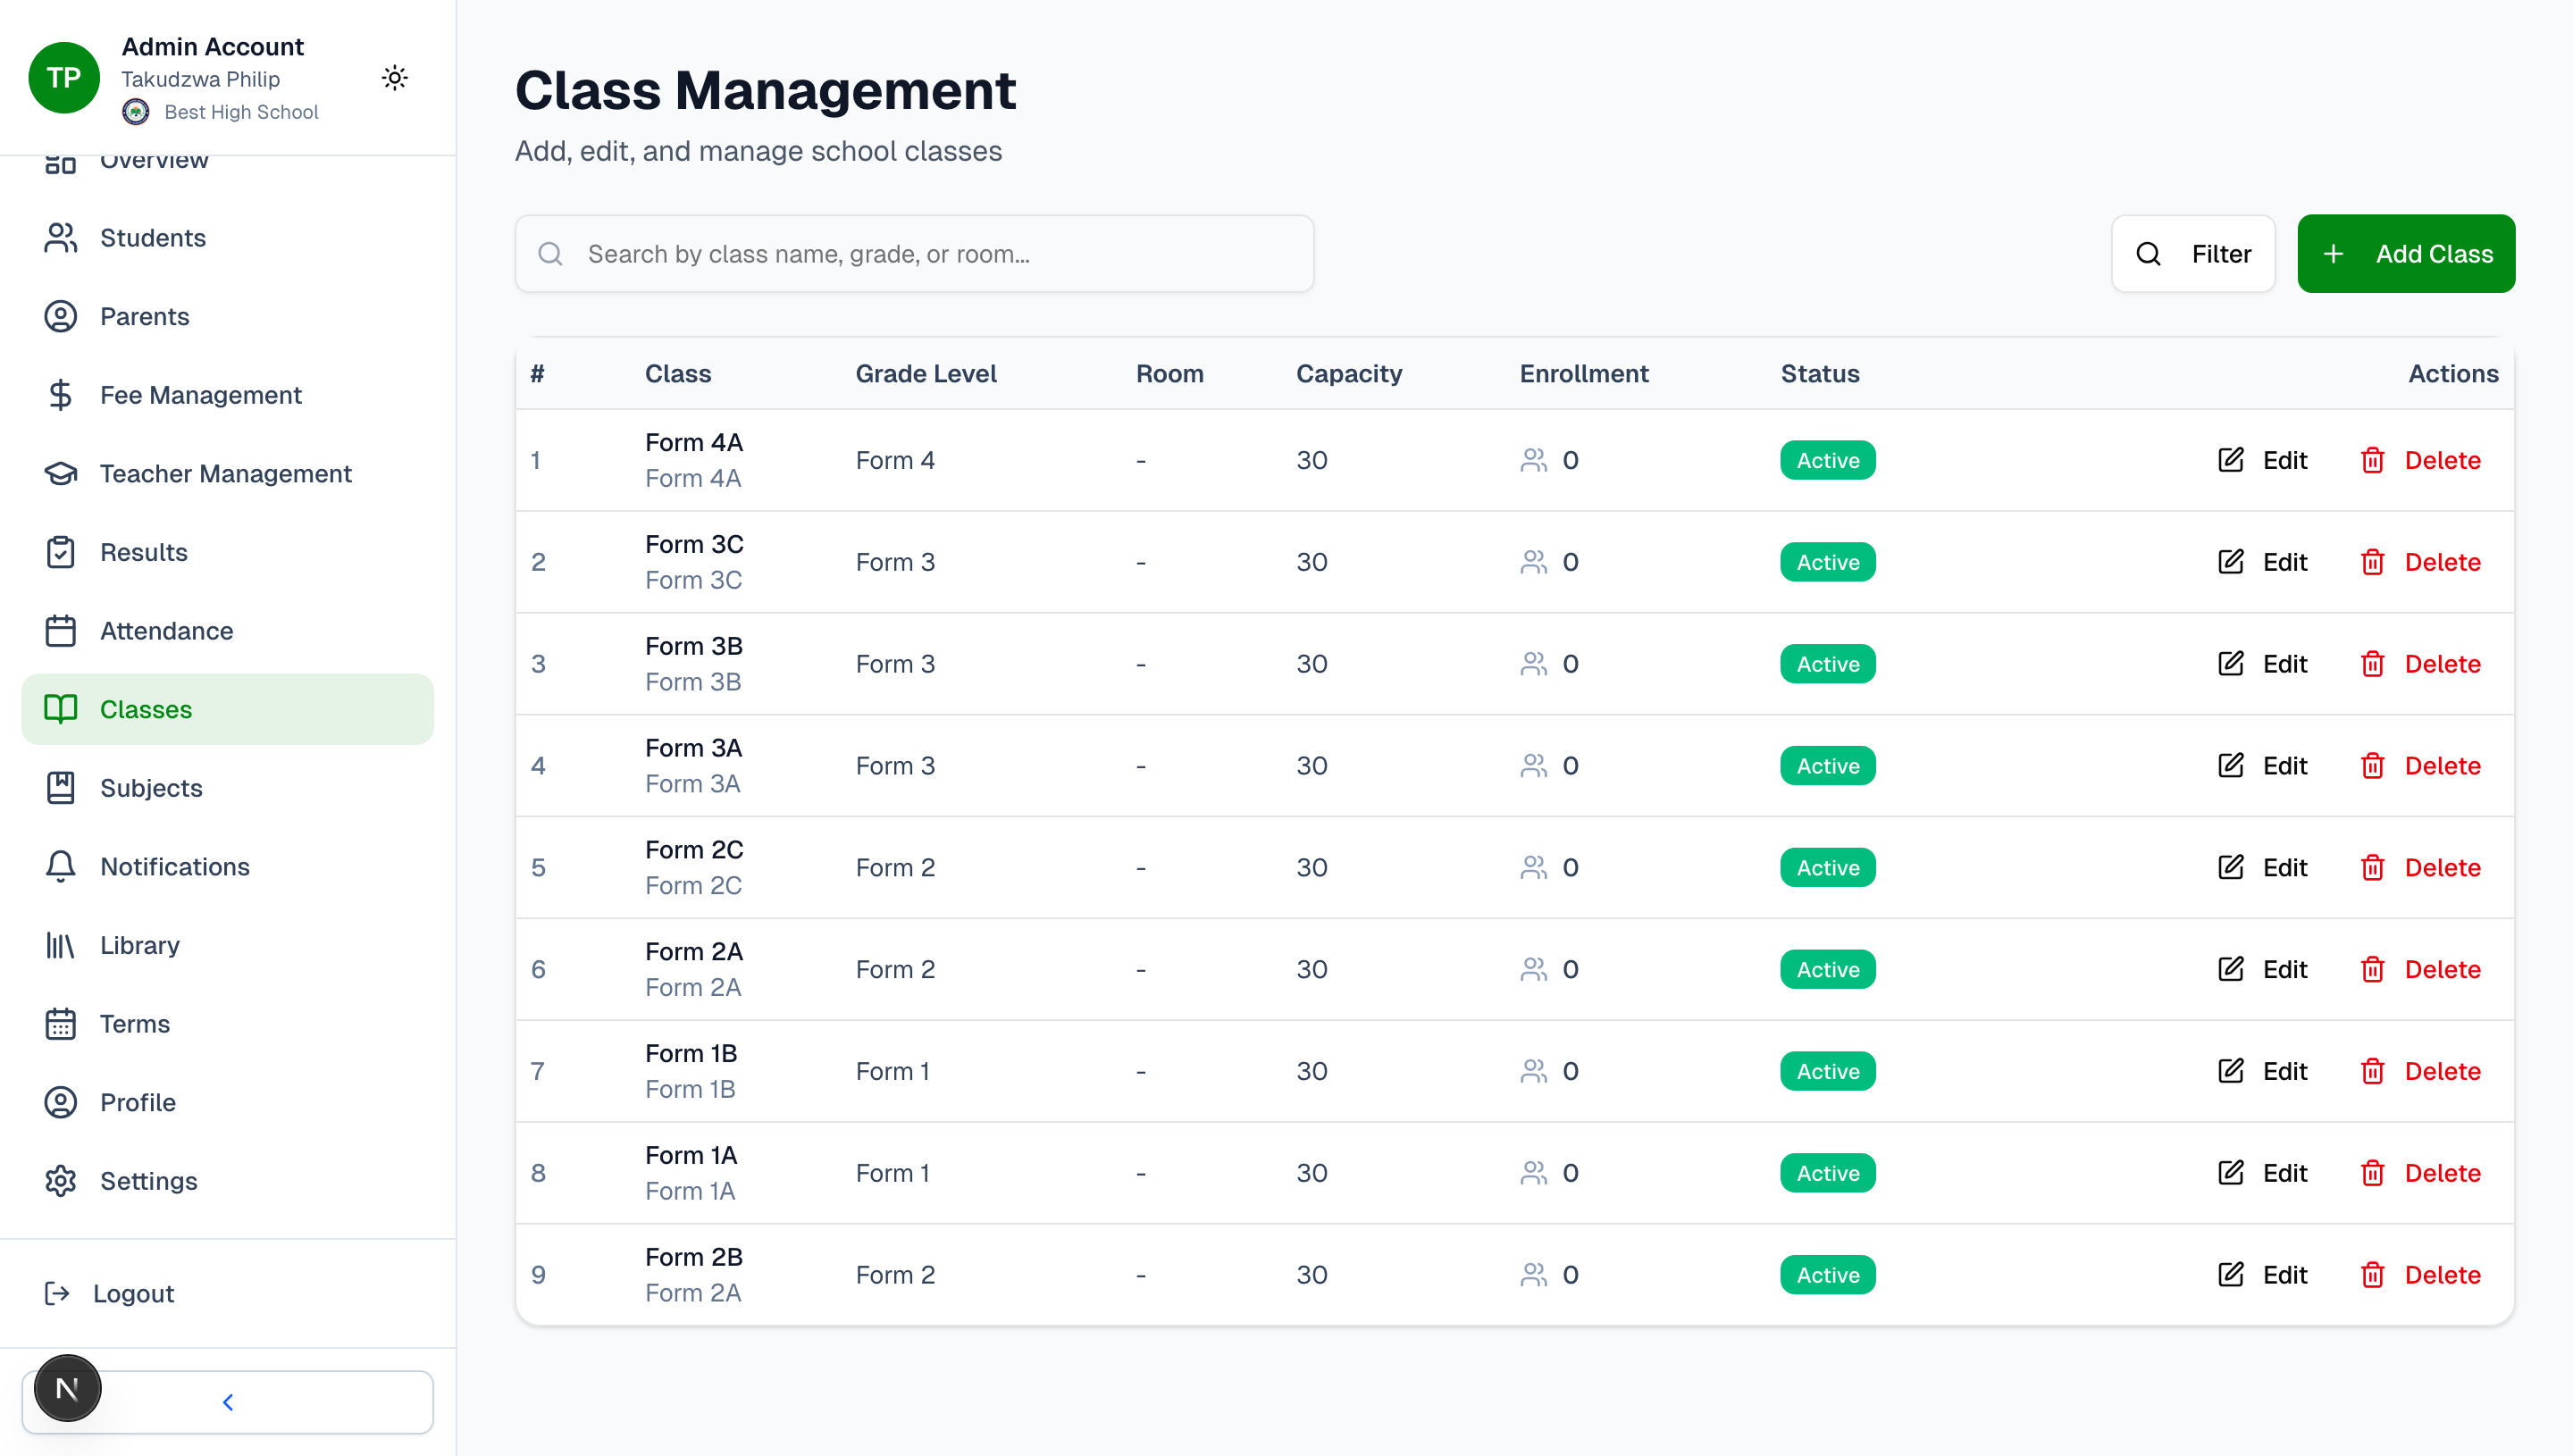This screenshot has width=2573, height=1456.
Task: Click the Attendance calendar icon
Action: (x=60, y=630)
